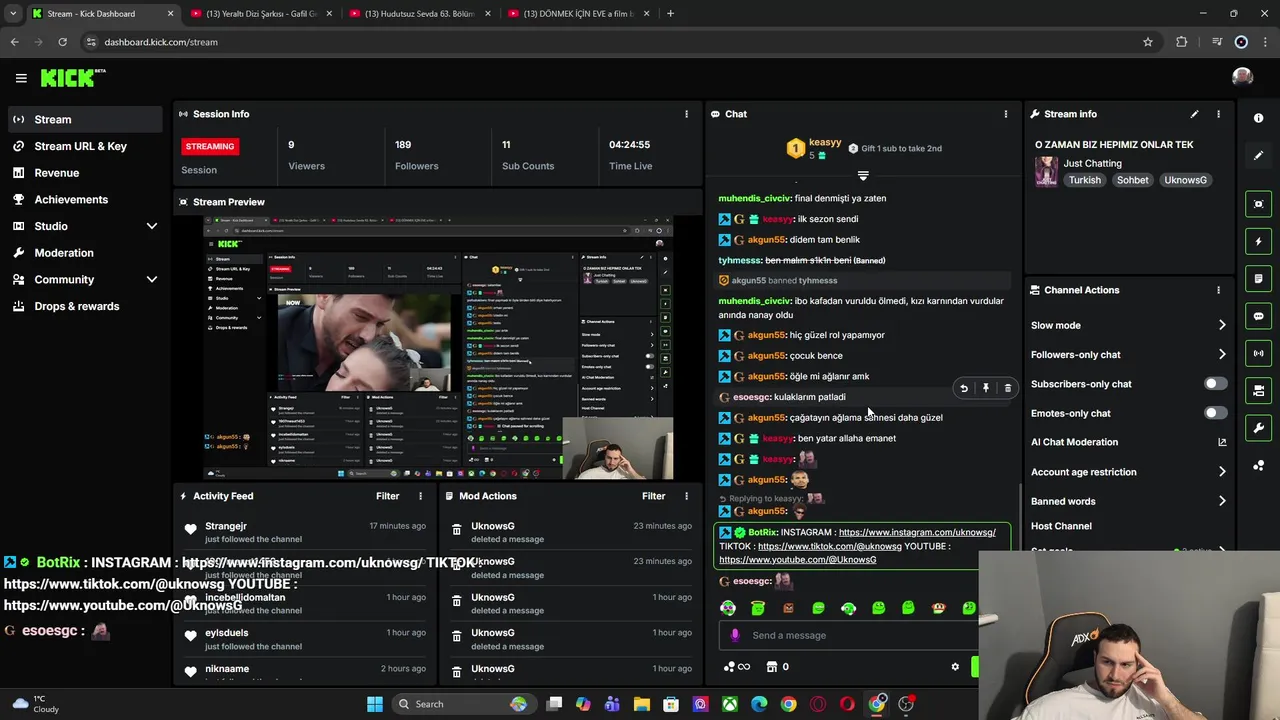This screenshot has width=1280, height=720.
Task: Open the browser tab search dropdown
Action: pyautogui.click(x=13, y=14)
